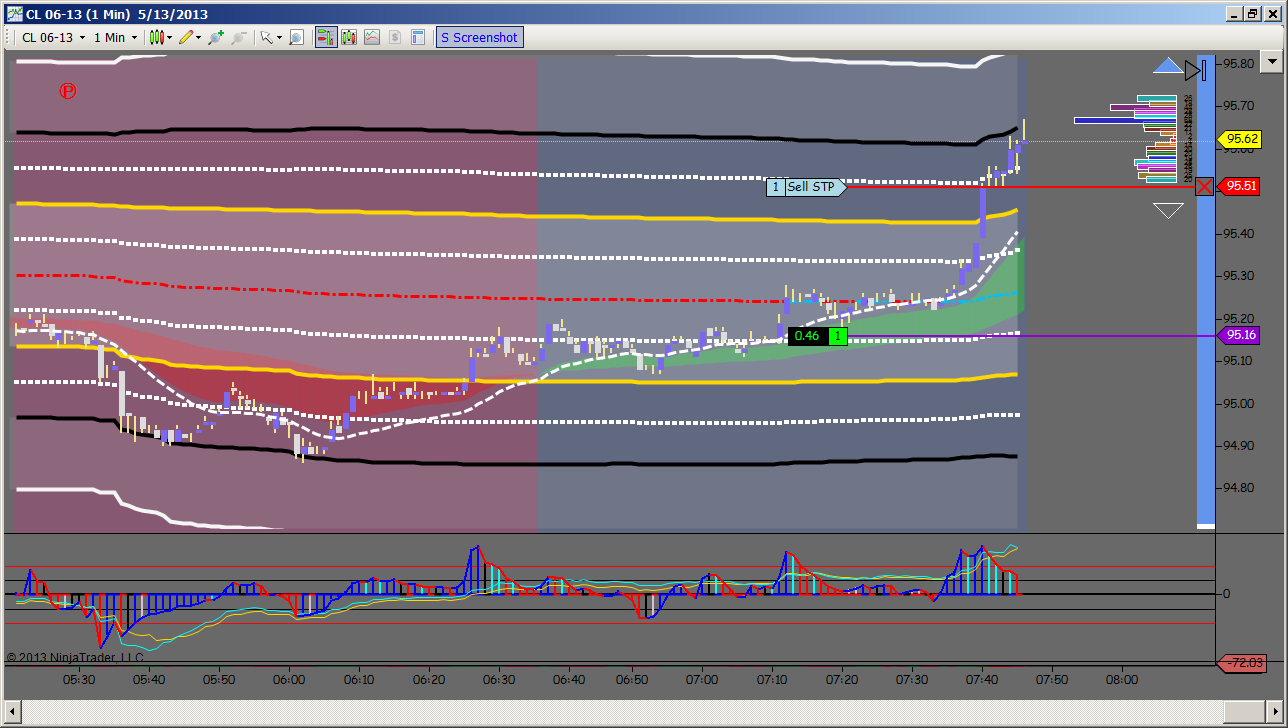Click the 05:30 time axis label

79,680
